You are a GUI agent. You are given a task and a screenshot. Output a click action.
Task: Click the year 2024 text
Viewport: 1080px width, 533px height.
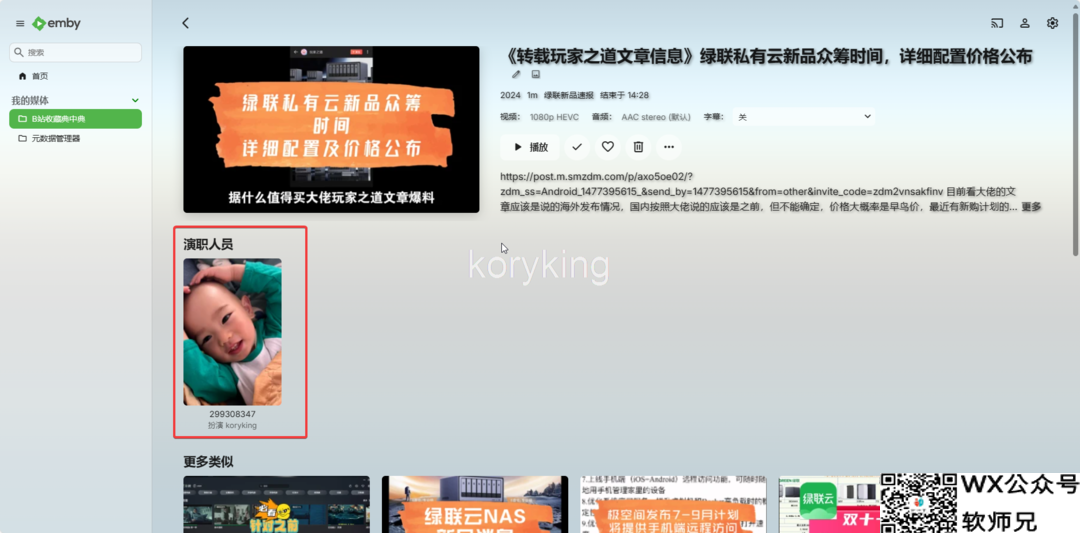point(510,95)
